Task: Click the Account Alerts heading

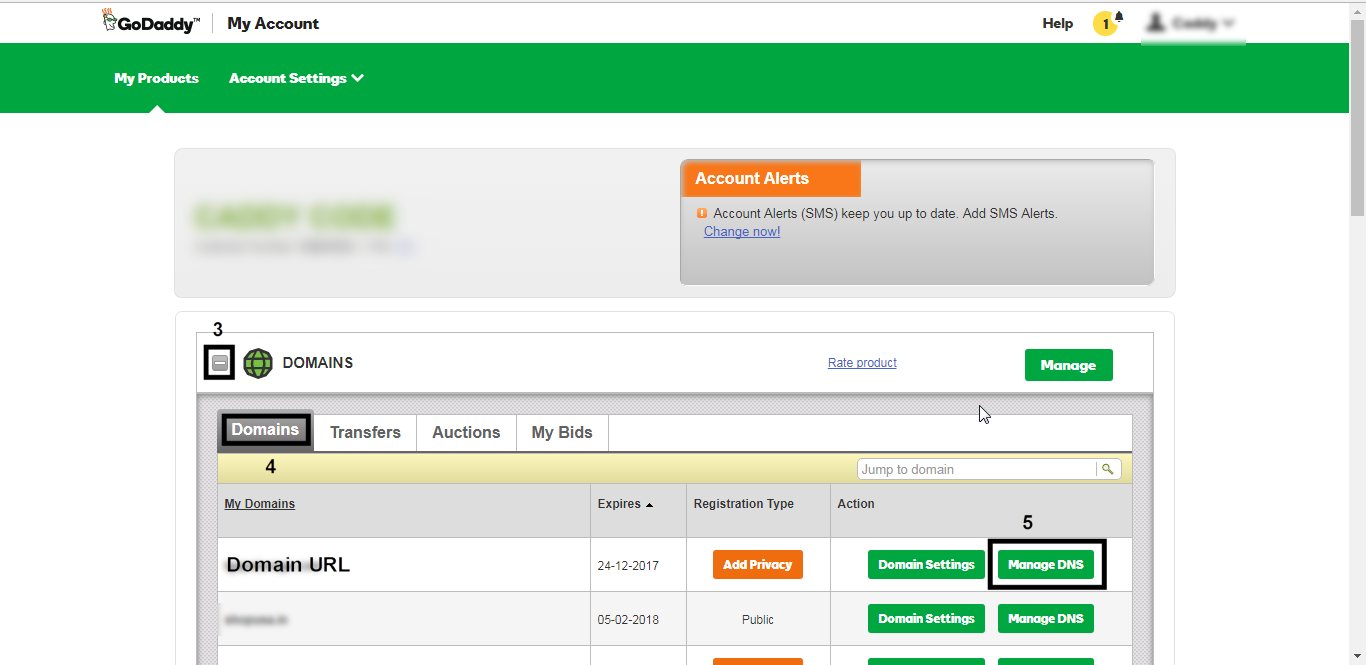Action: (752, 178)
